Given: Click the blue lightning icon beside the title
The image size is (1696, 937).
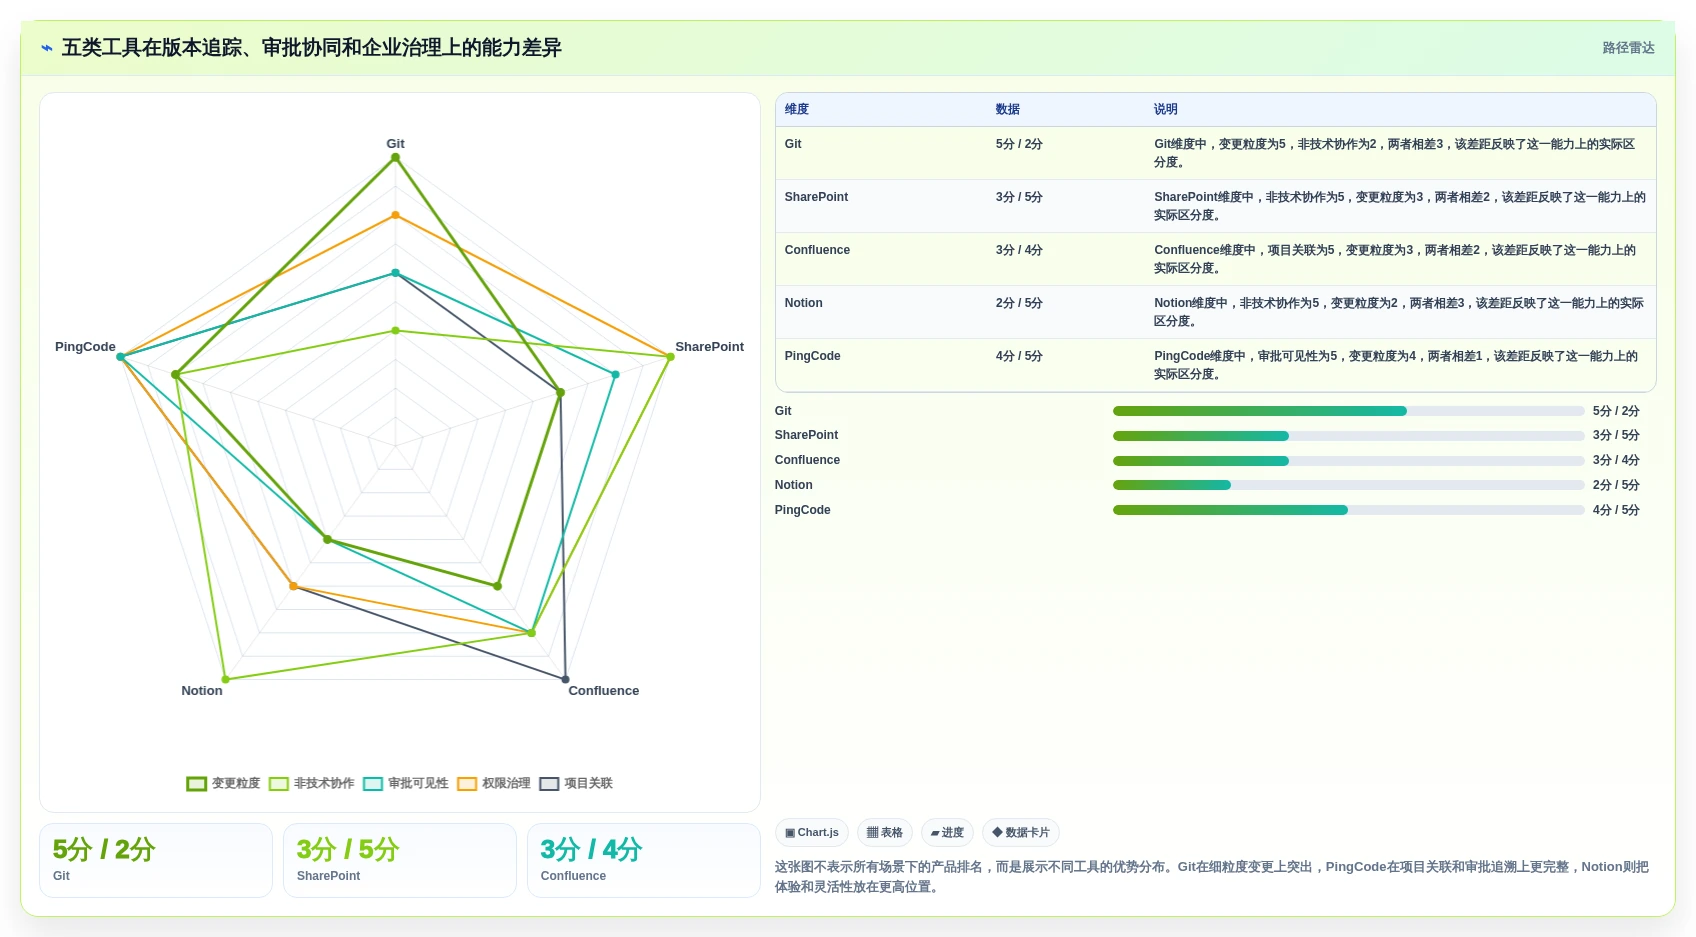Looking at the screenshot, I should pyautogui.click(x=47, y=48).
